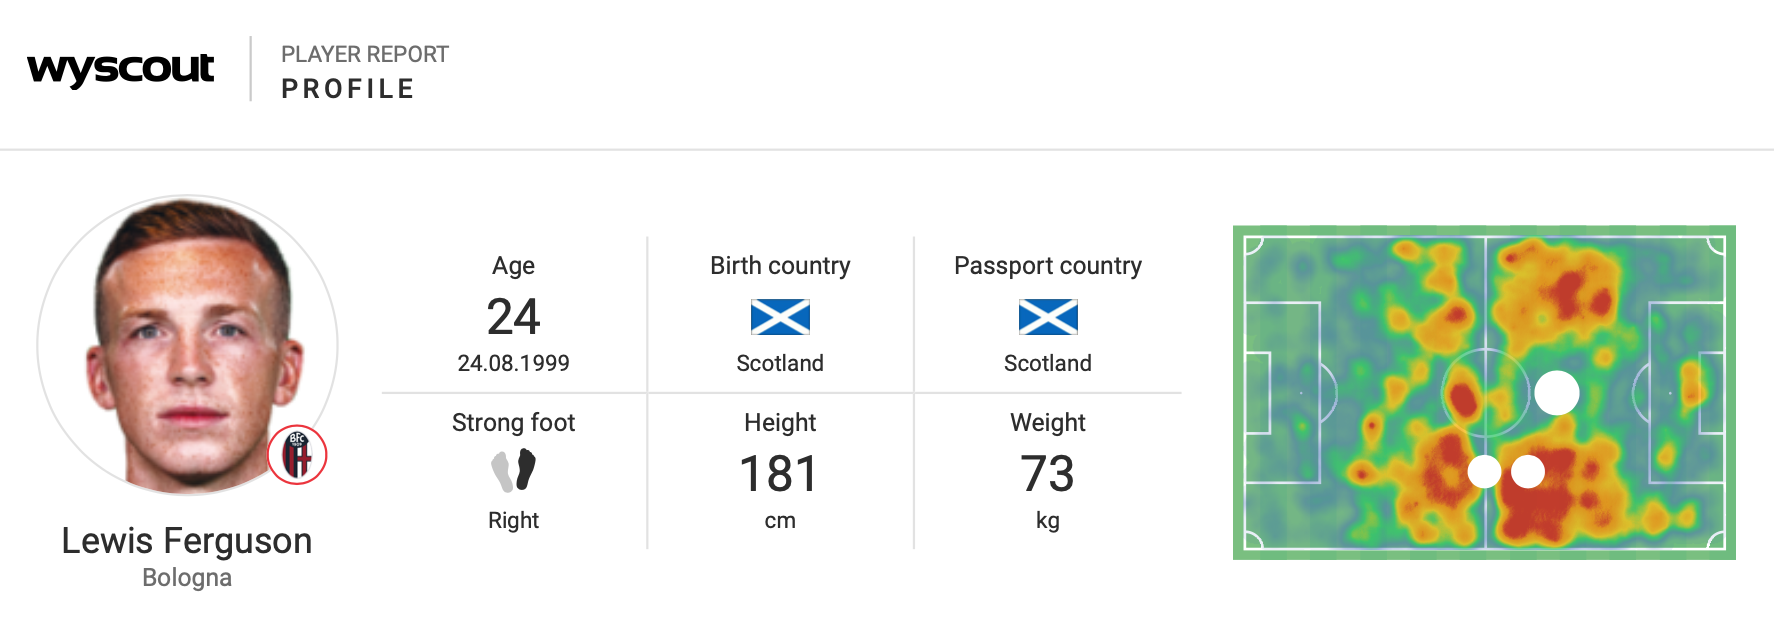Open Lewis Ferguson's player photo
The height and width of the screenshot is (638, 1774).
pos(187,345)
